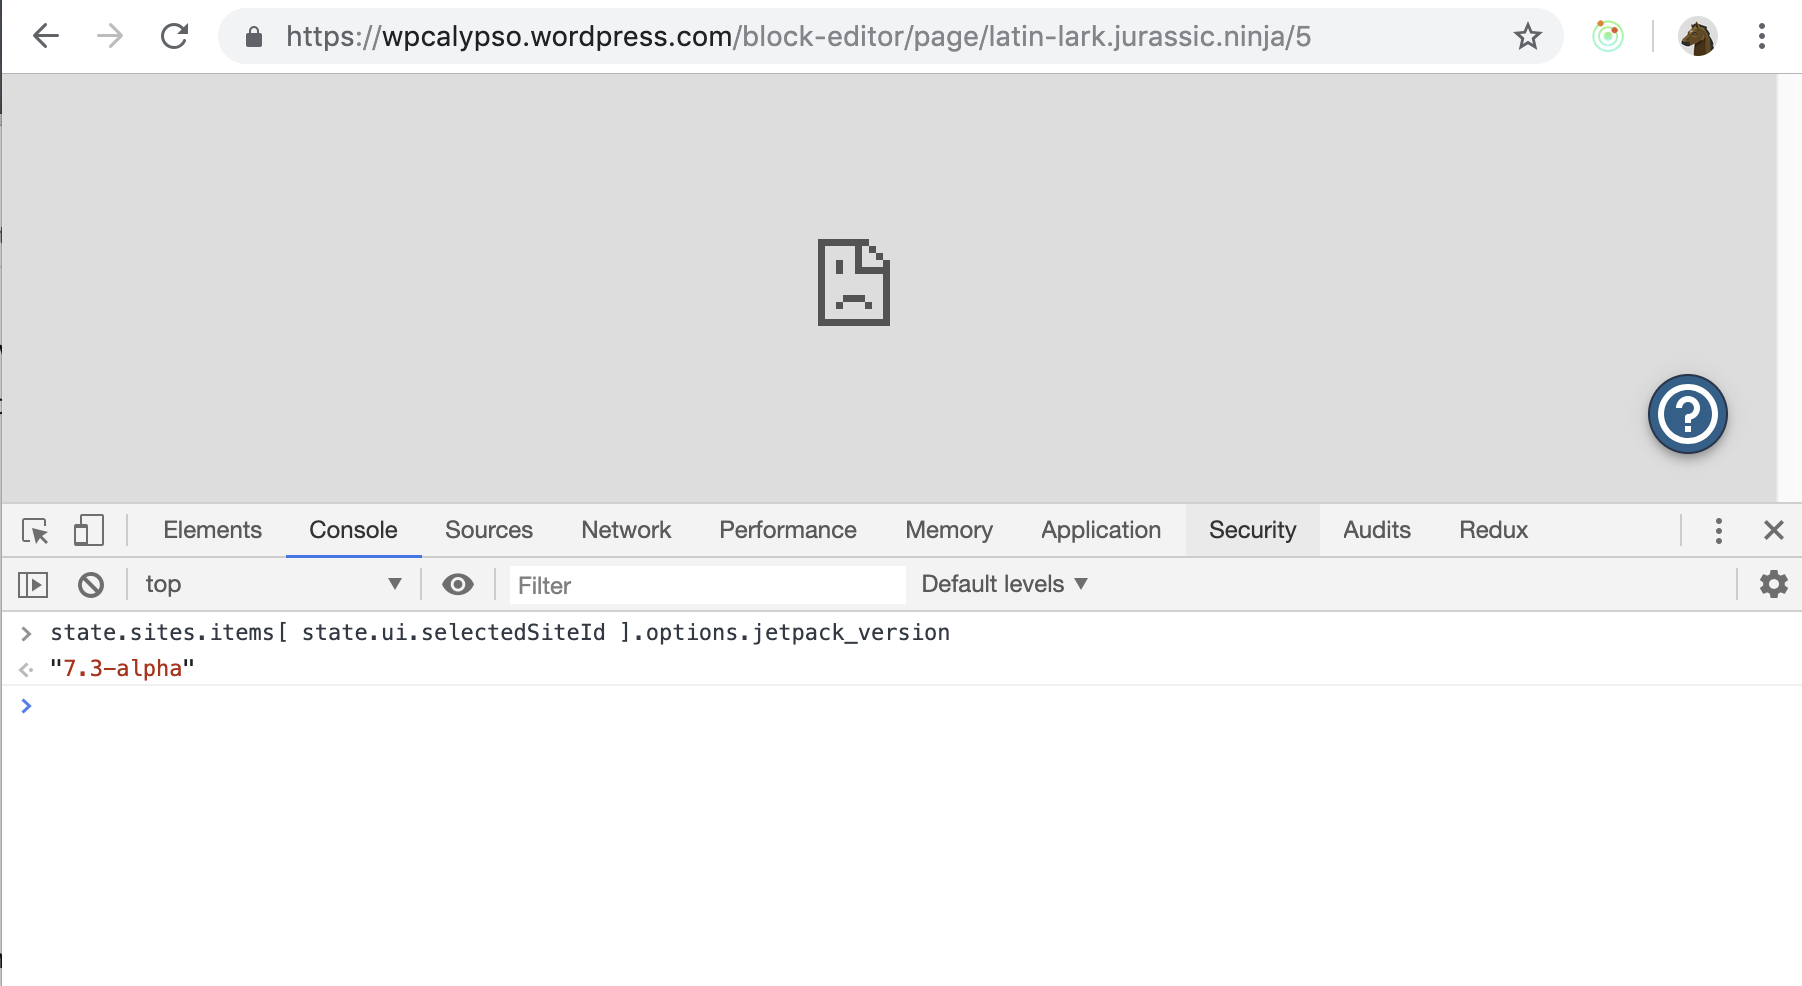The image size is (1802, 986).
Task: Show the console drawer panel icon
Action: coord(32,584)
